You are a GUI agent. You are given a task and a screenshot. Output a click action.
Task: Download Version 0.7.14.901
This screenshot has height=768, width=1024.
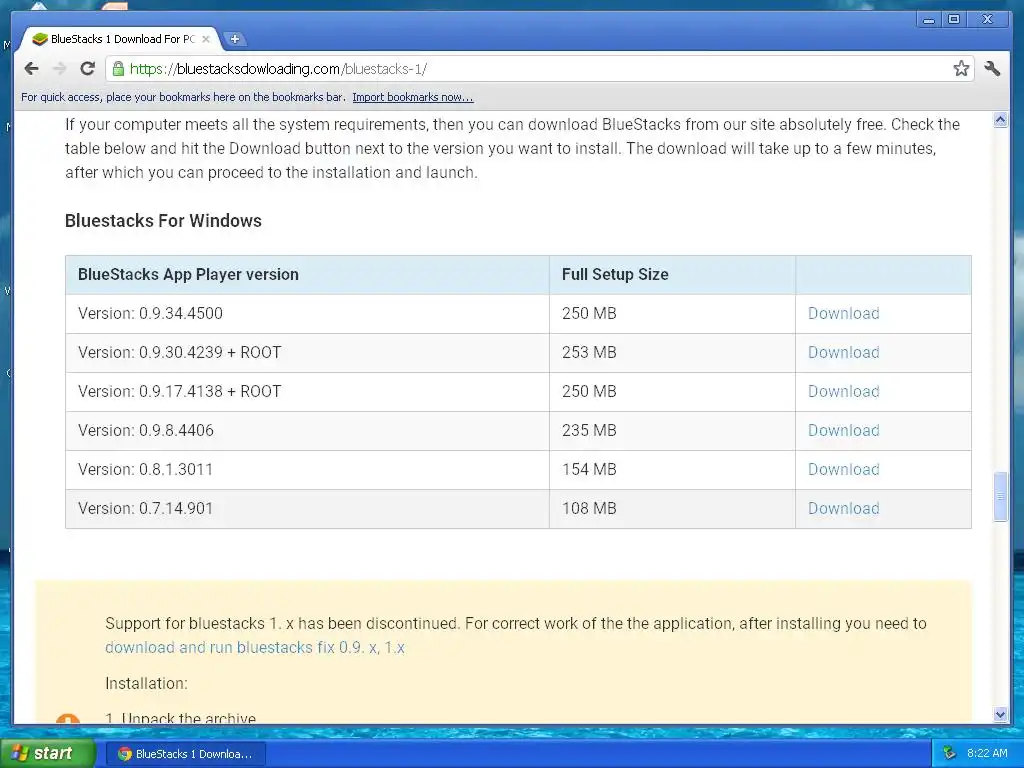point(843,509)
